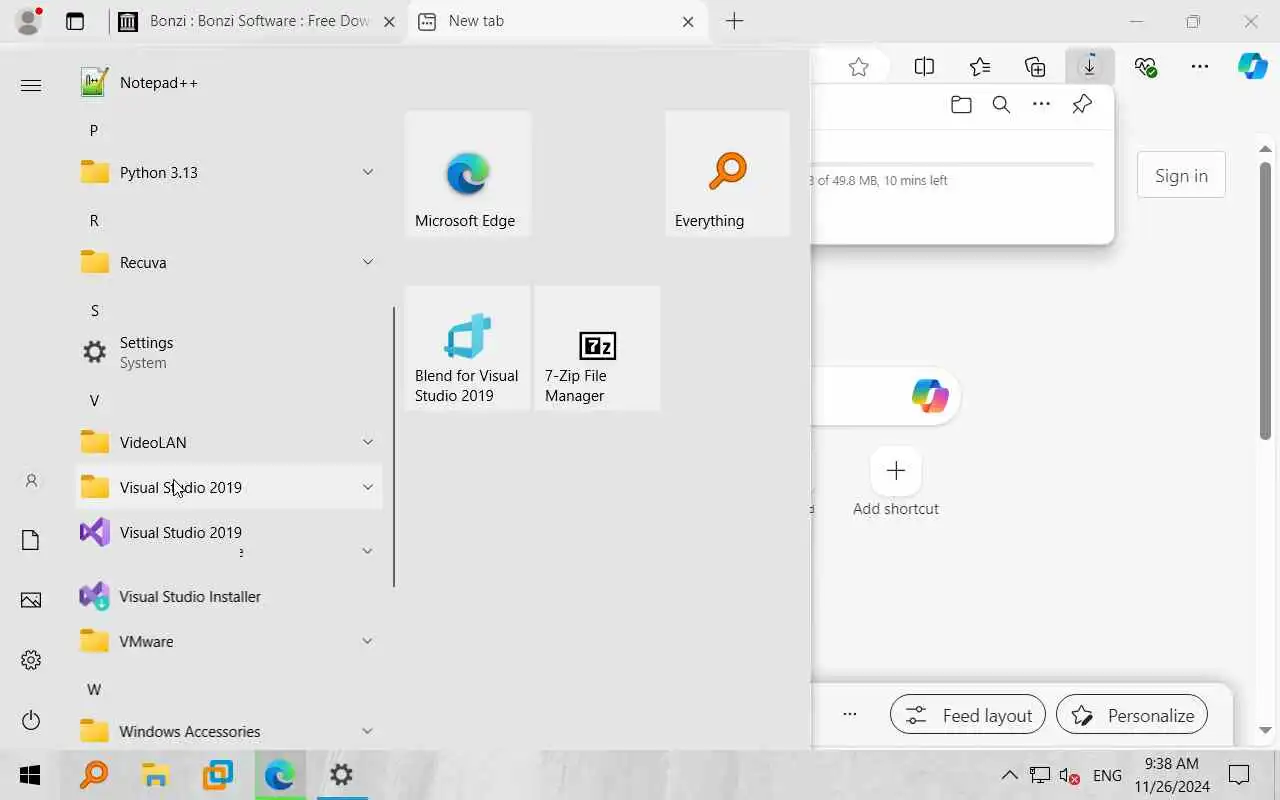
Task: Launch the Visual Studio 2019 app with purple icon
Action: pos(230,532)
